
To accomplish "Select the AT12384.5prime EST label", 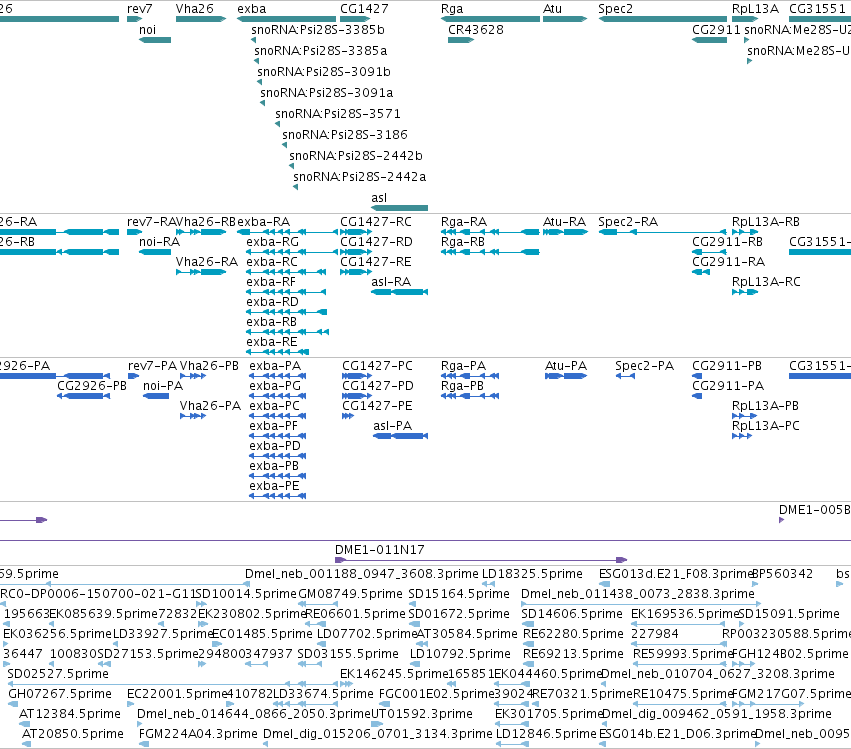I will click(x=69, y=714).
